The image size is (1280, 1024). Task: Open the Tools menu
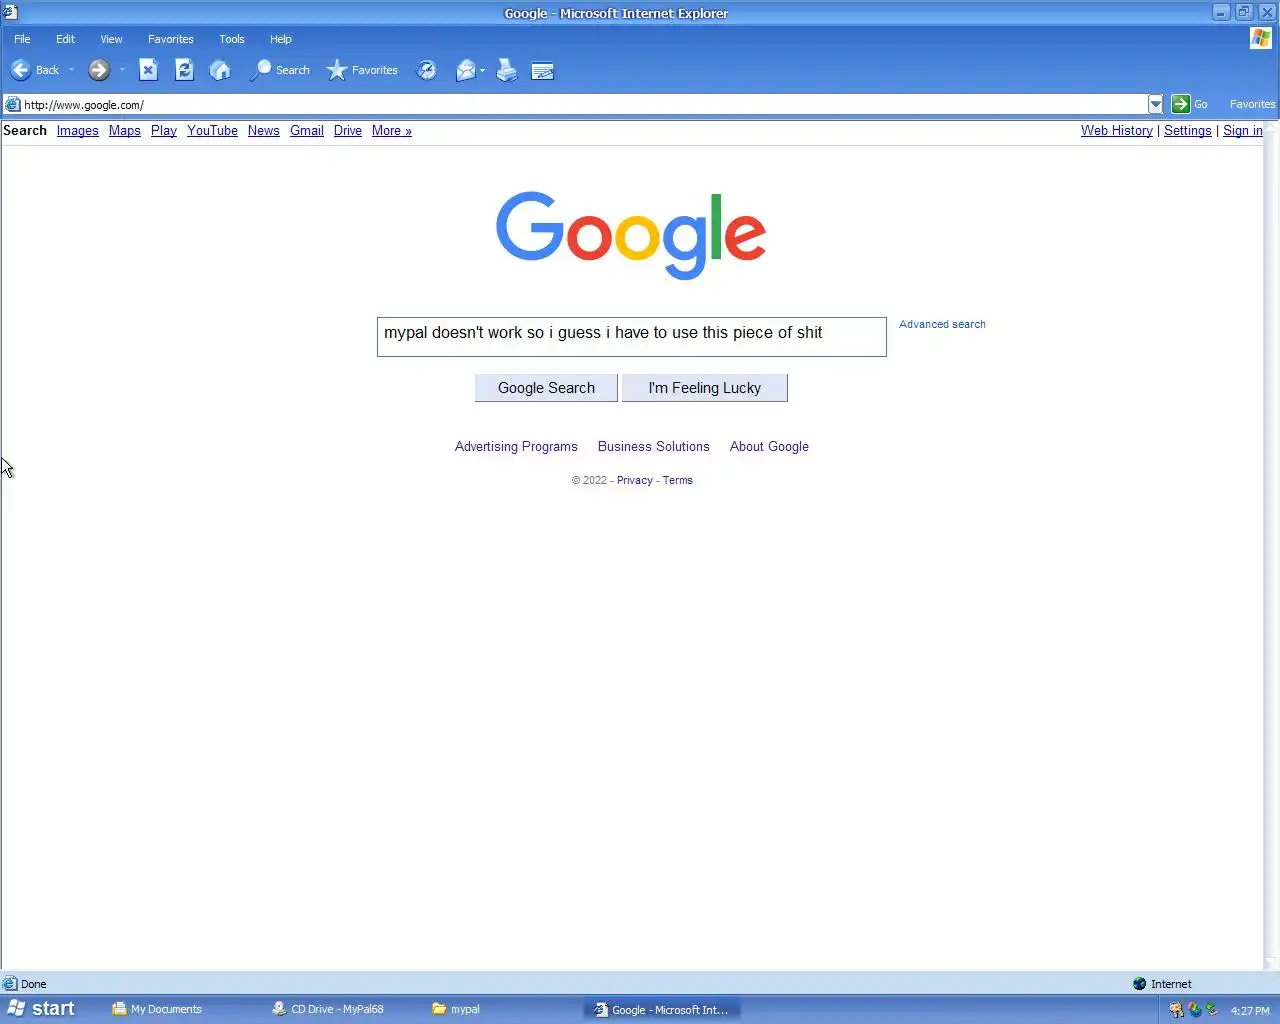(232, 39)
